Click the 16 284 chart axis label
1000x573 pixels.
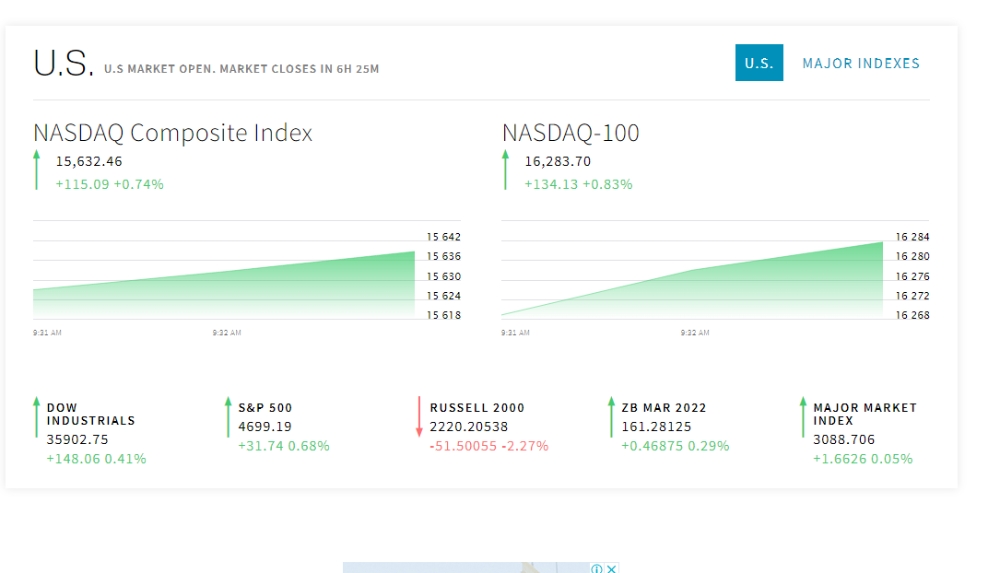click(913, 237)
